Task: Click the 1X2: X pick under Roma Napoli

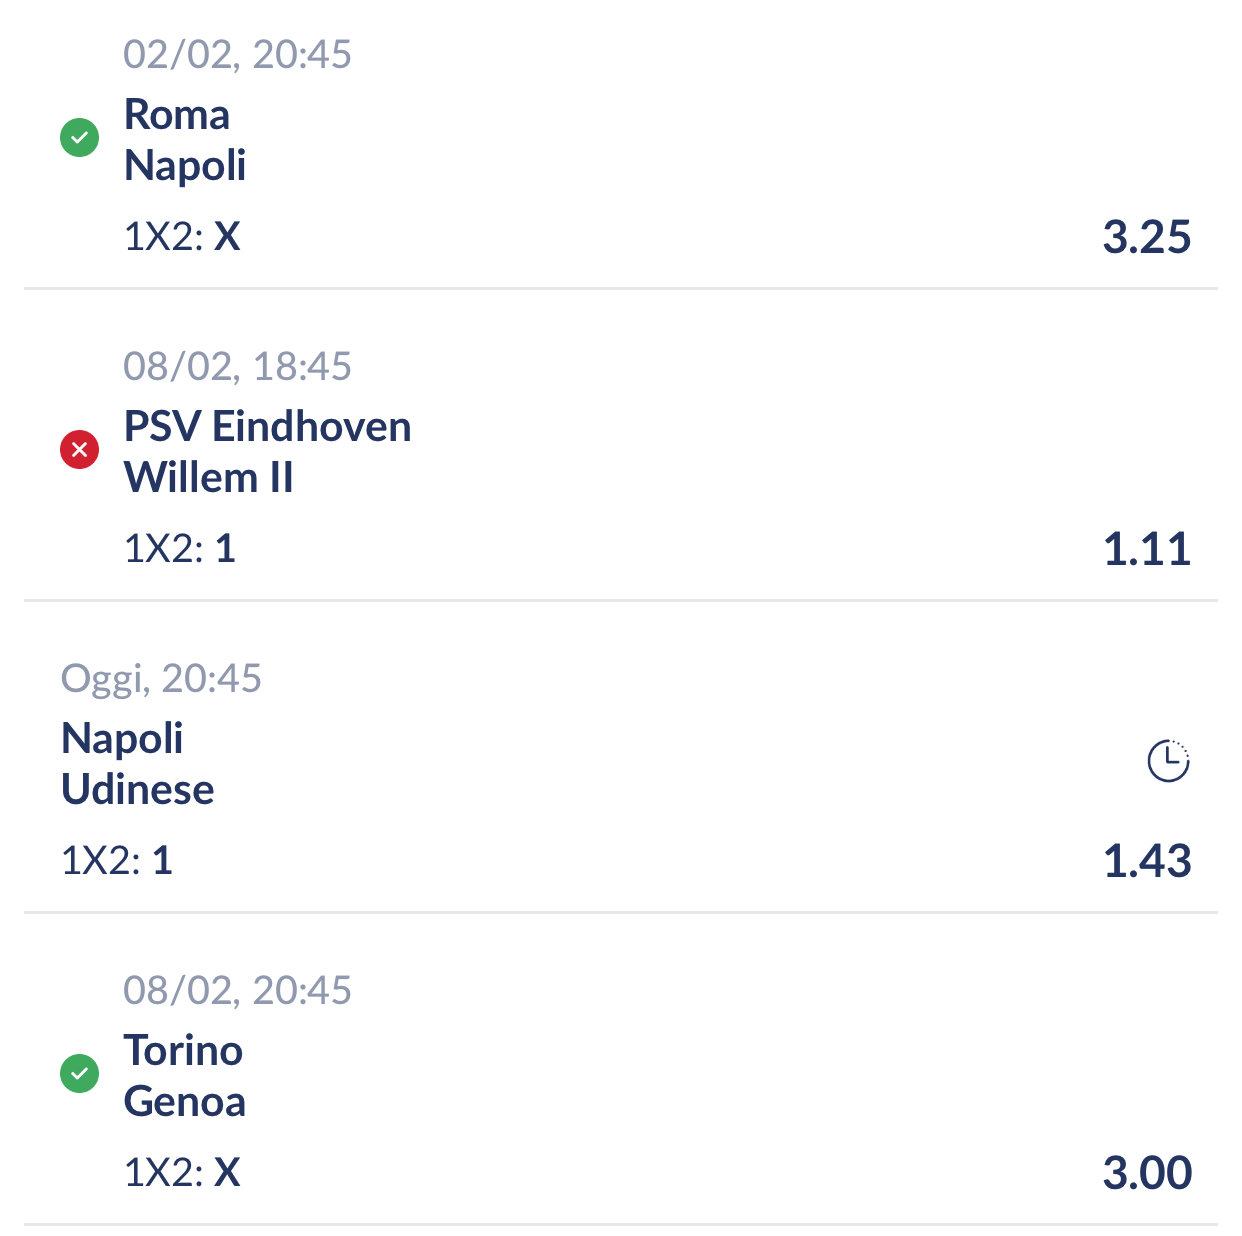Action: tap(182, 237)
